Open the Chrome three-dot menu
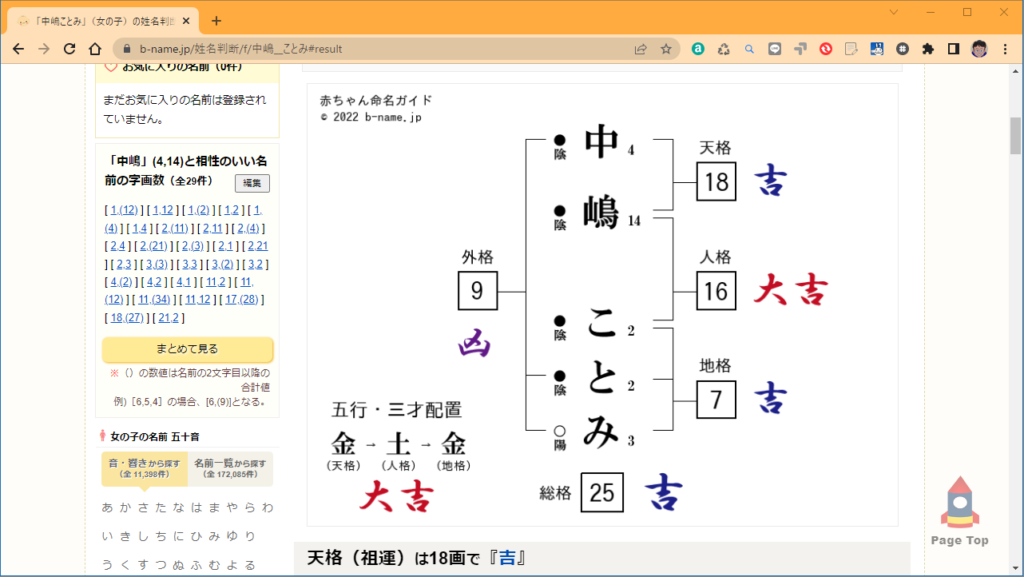This screenshot has width=1024, height=577. point(1003,47)
